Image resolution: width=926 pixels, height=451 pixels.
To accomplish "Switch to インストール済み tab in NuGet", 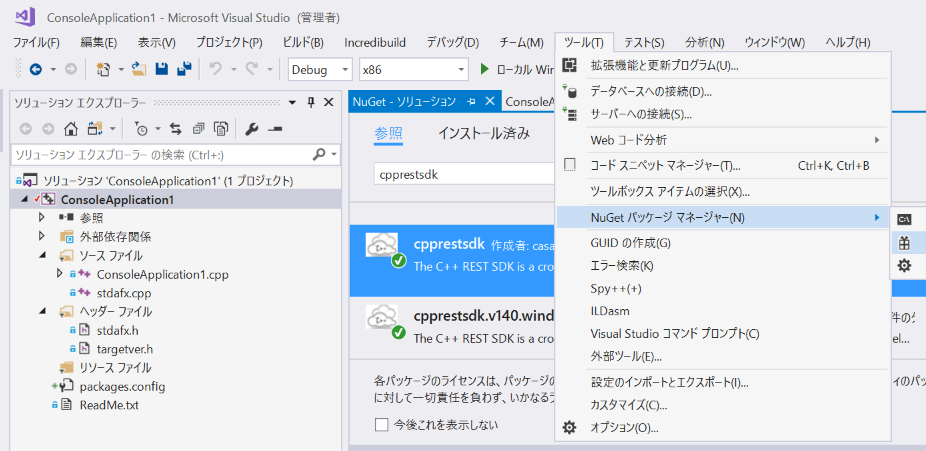I will [x=484, y=133].
